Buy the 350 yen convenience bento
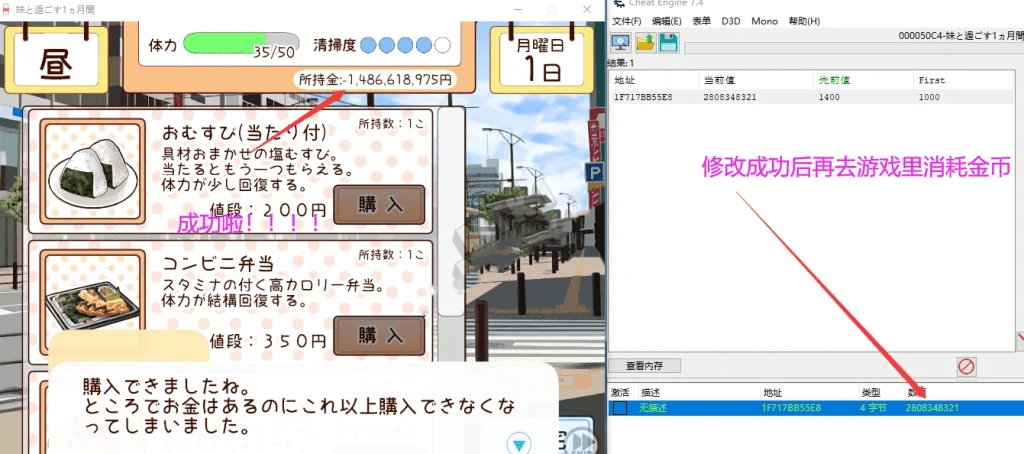The height and width of the screenshot is (454, 1024). [x=378, y=334]
